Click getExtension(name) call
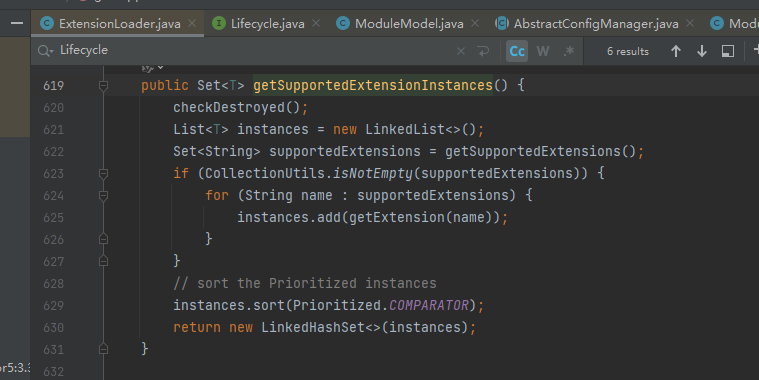 421,217
